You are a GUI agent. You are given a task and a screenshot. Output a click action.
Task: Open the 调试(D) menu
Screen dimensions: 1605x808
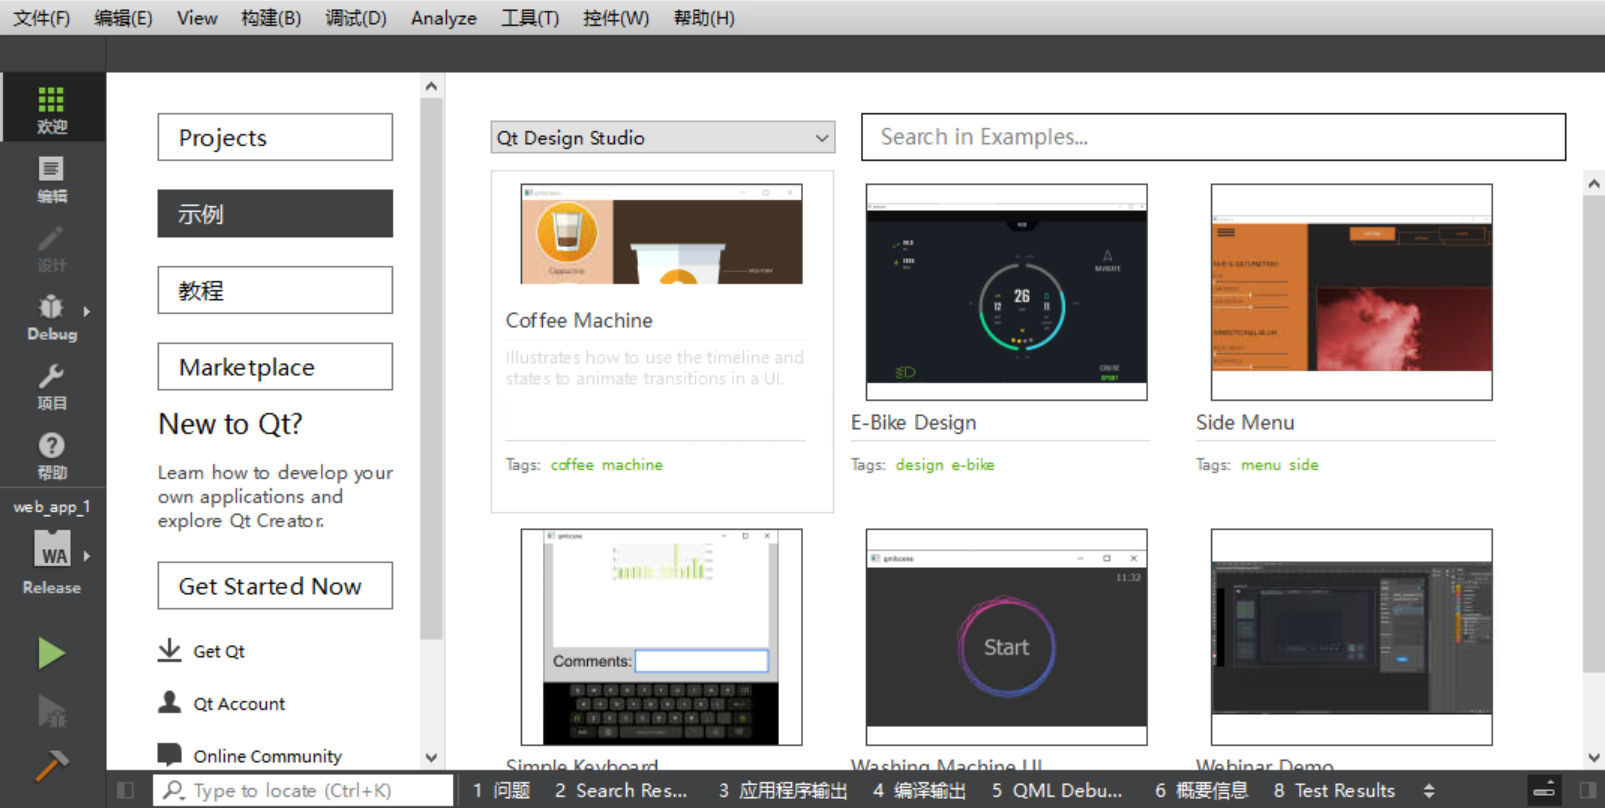pyautogui.click(x=355, y=18)
